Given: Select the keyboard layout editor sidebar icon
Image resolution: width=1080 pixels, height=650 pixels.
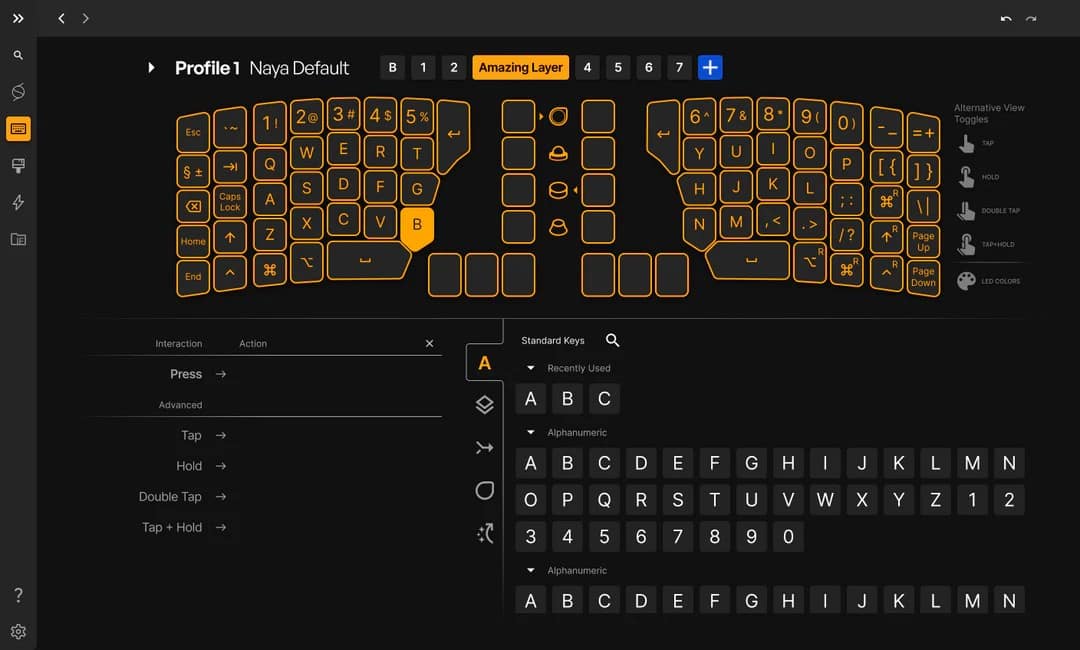Looking at the screenshot, I should pyautogui.click(x=18, y=128).
